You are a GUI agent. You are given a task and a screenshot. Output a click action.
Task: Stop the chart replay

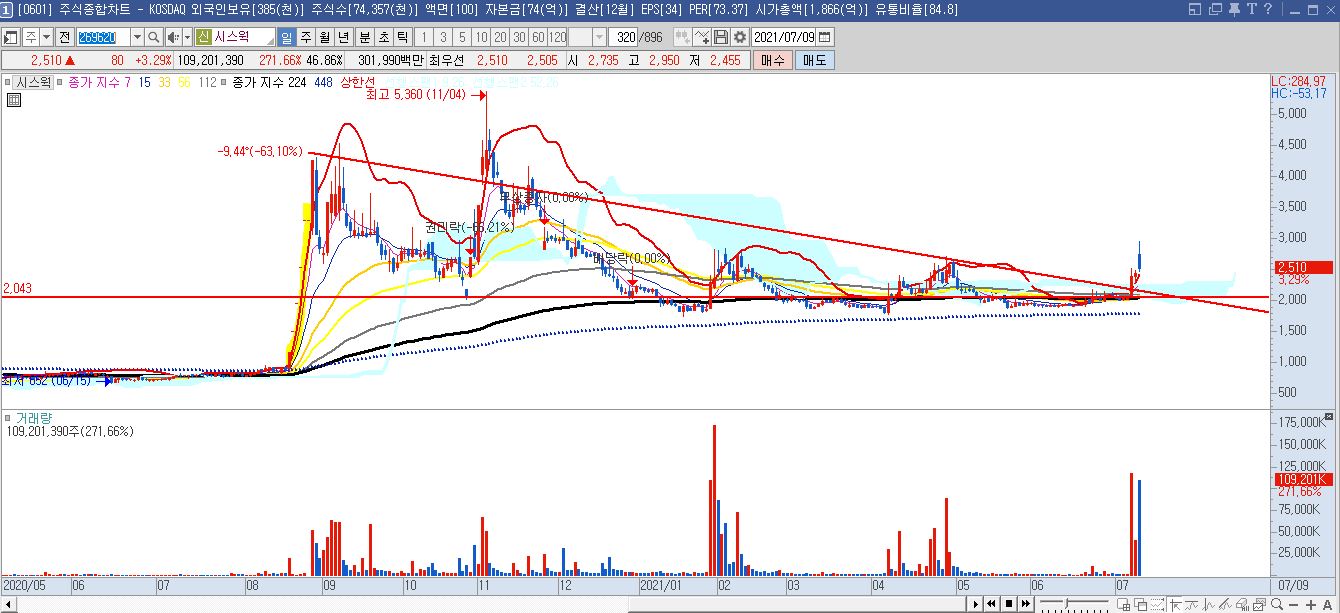[1009, 604]
